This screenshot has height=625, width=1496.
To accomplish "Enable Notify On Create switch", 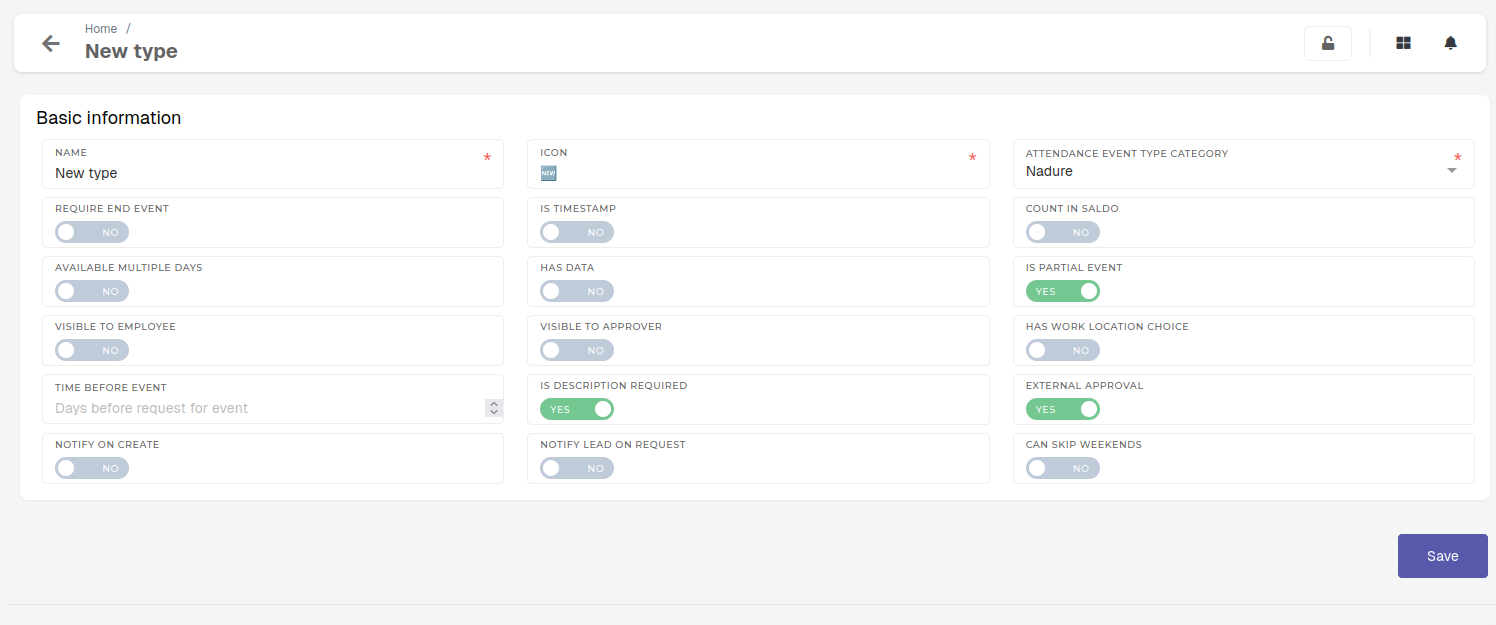I will 92,468.
